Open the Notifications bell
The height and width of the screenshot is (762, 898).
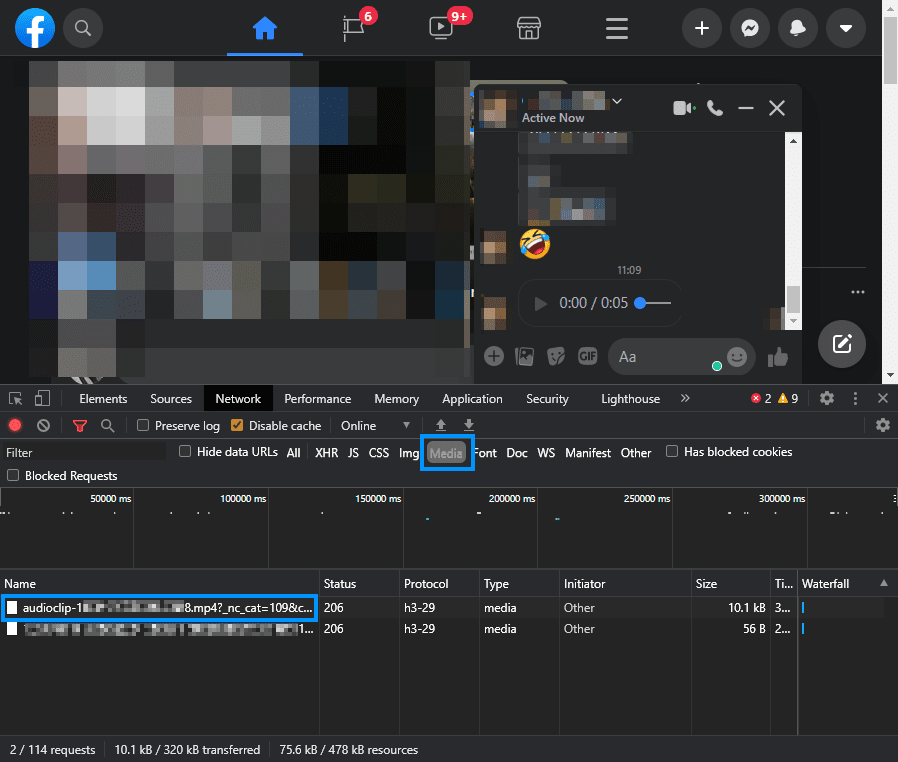[797, 27]
